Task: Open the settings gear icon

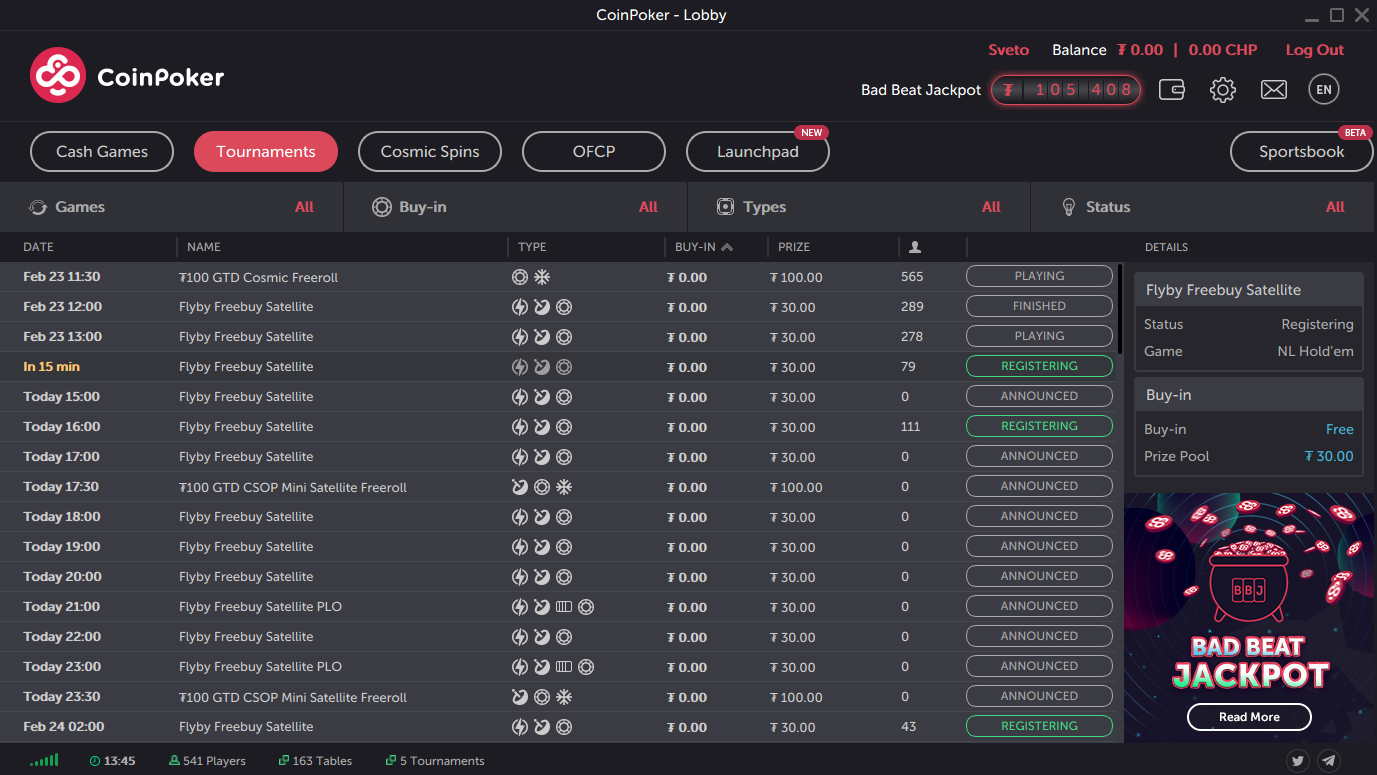Action: click(1222, 90)
